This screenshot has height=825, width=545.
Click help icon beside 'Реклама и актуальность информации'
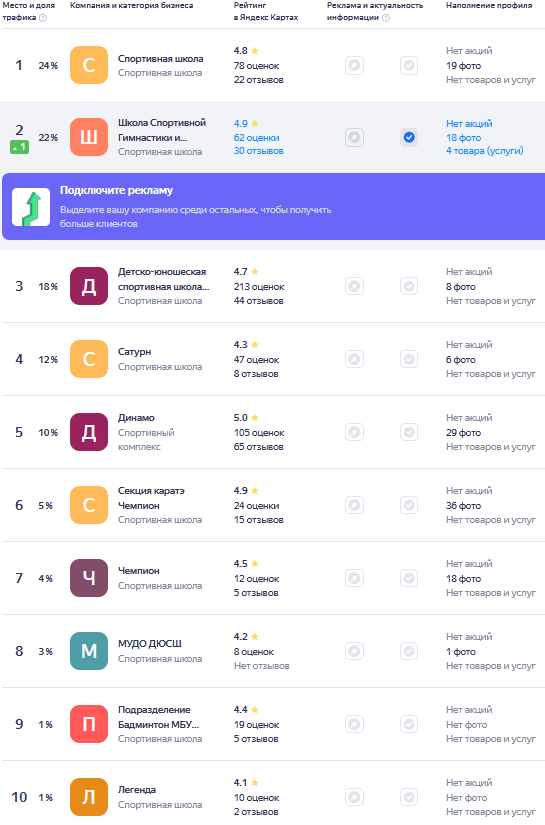point(386,18)
